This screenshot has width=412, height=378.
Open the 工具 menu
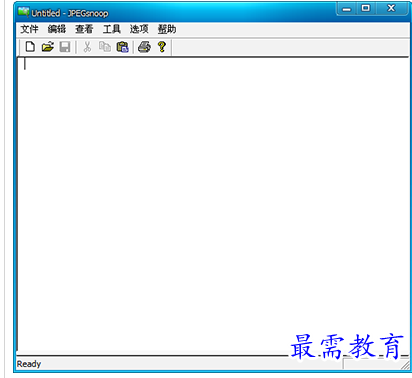(111, 29)
